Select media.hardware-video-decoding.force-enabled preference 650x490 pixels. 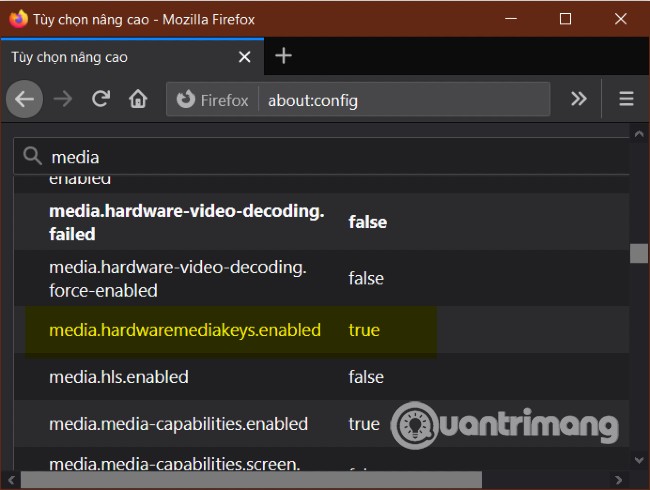point(178,279)
